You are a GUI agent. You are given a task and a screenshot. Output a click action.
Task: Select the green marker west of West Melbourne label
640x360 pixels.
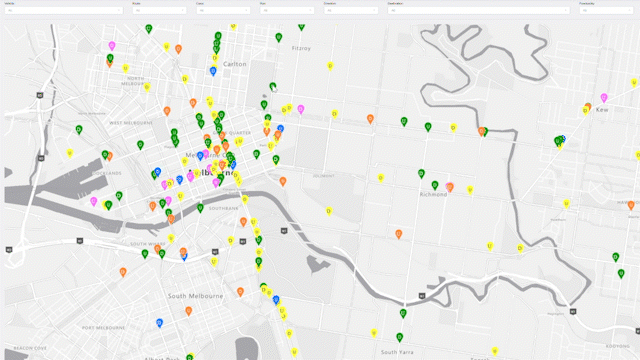(x=79, y=130)
